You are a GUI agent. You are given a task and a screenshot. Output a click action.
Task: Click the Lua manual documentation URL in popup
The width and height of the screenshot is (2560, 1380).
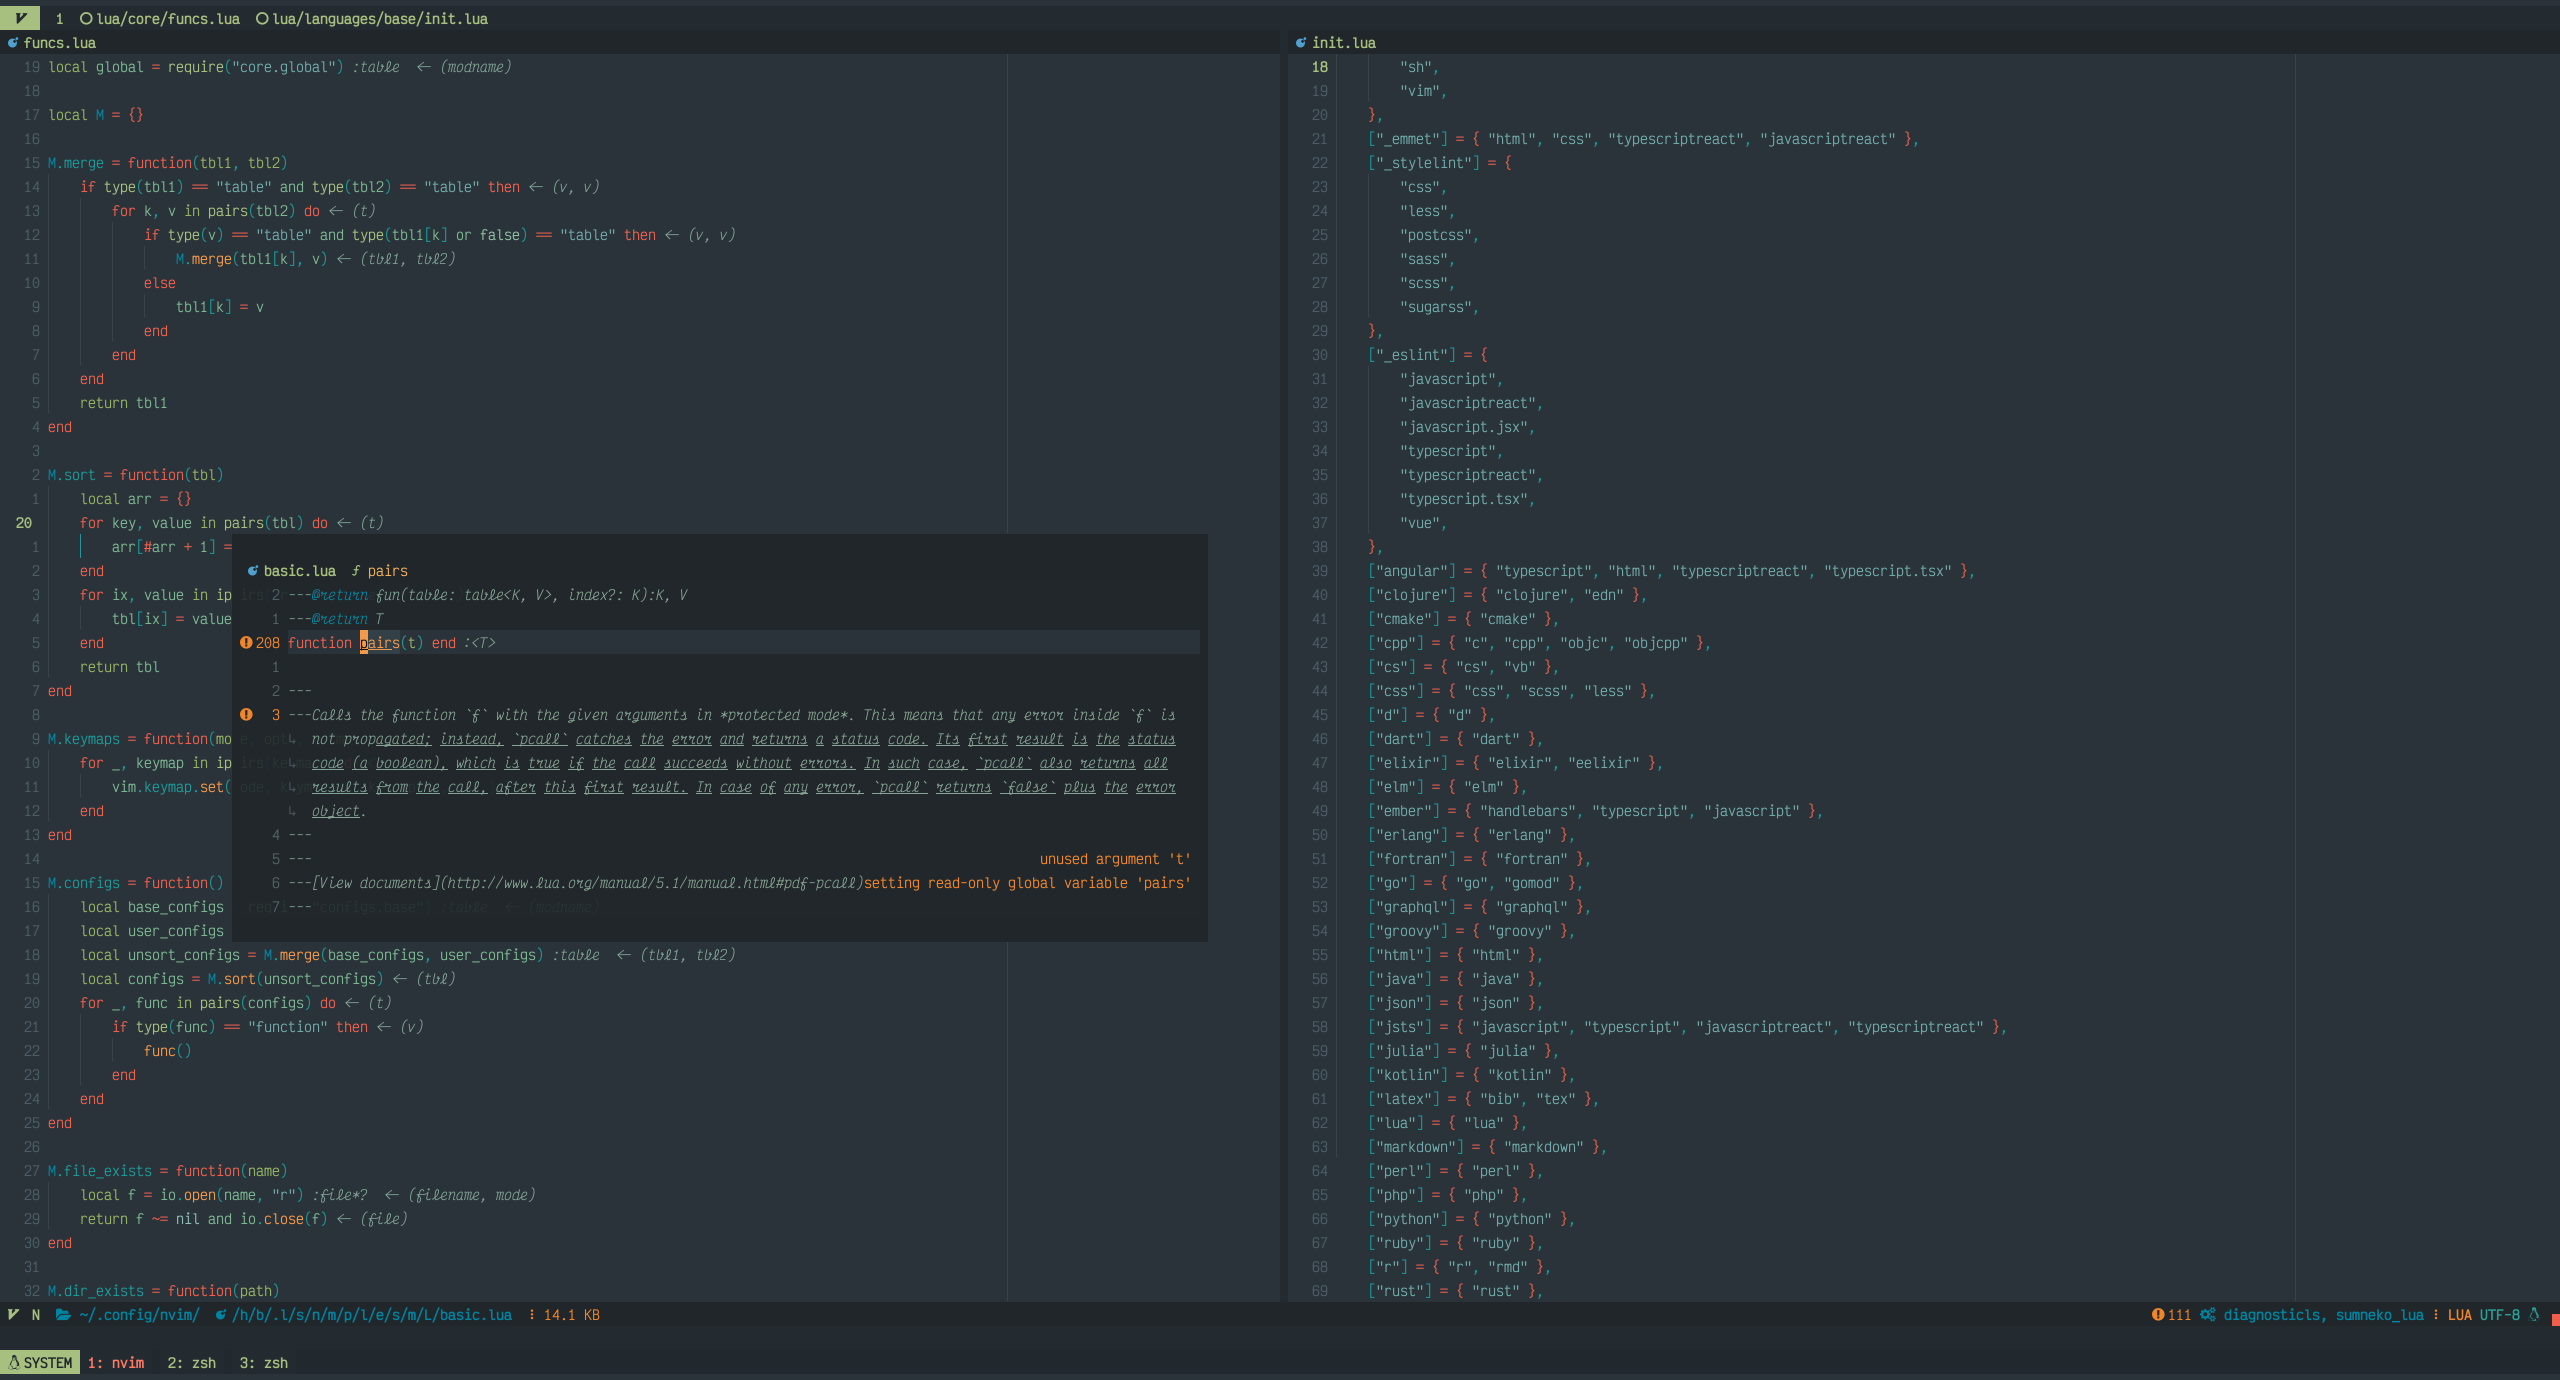tap(652, 883)
